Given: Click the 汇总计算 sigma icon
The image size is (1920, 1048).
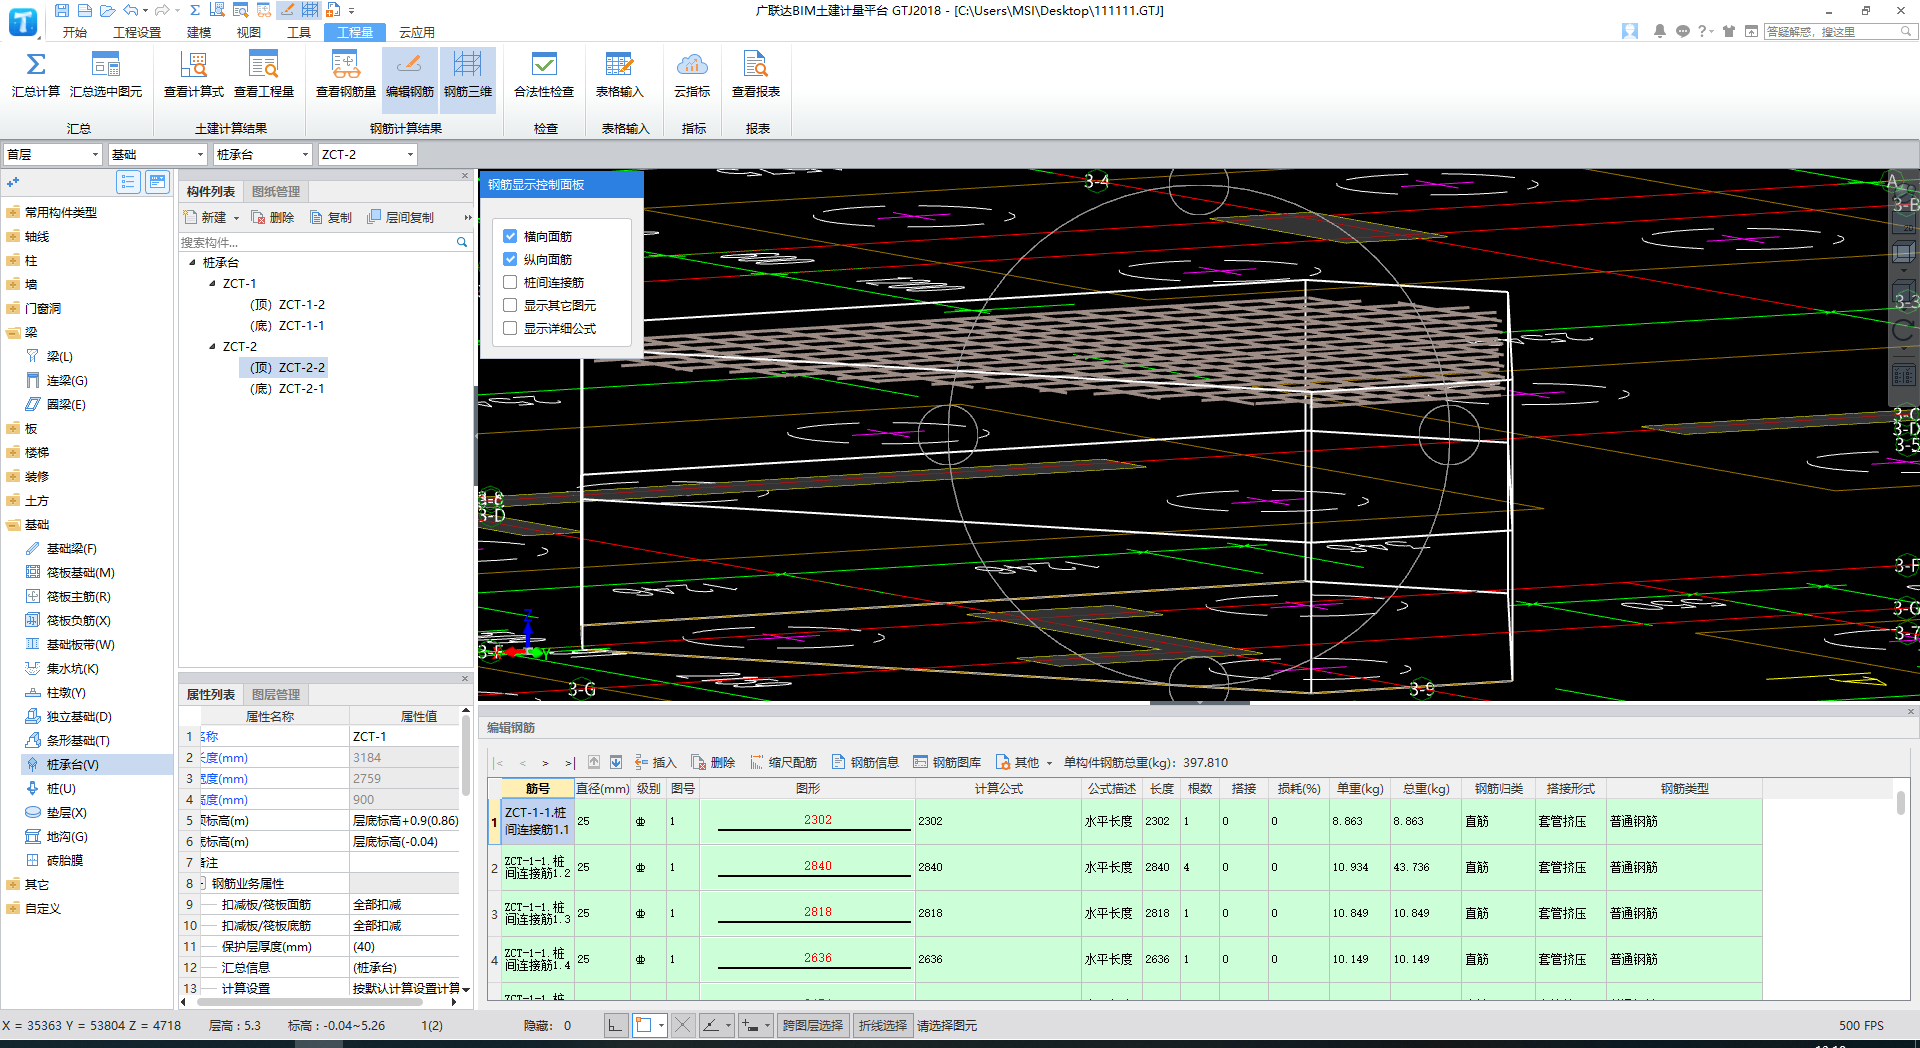Looking at the screenshot, I should pos(36,65).
